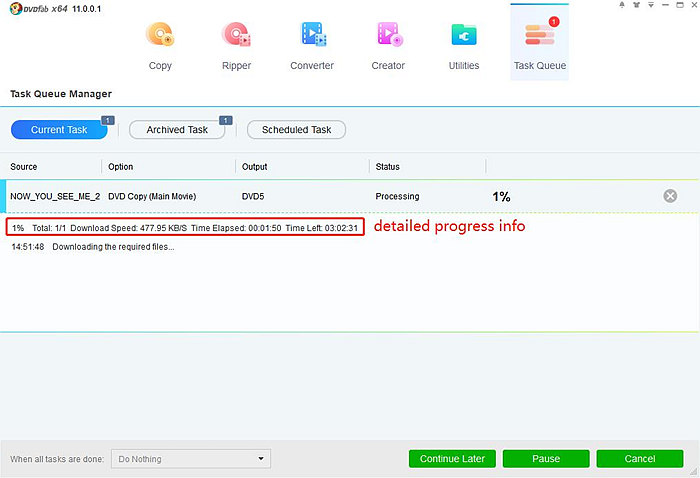This screenshot has width=700, height=478.
Task: Click the Task Queue Manager heading
Action: pos(61,94)
